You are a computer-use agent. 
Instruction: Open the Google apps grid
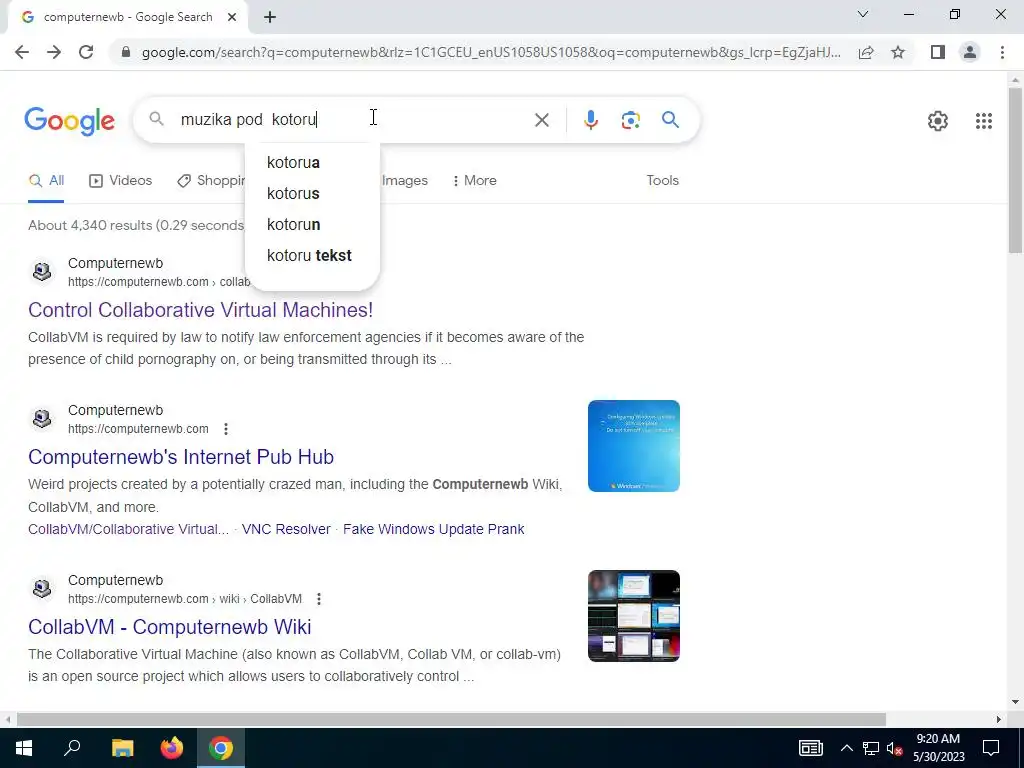click(984, 121)
